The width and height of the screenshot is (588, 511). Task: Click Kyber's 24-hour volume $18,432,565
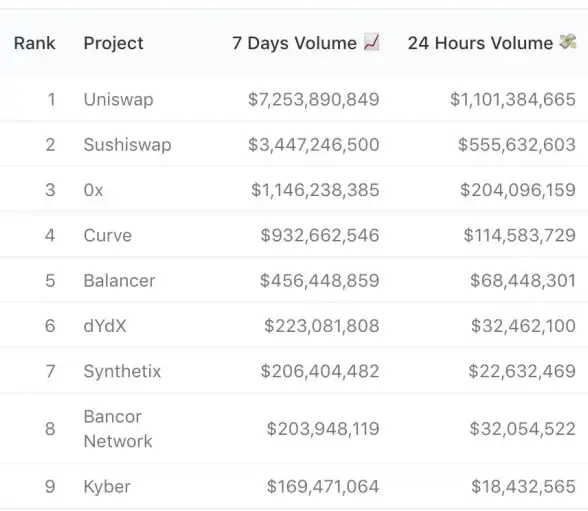[524, 487]
